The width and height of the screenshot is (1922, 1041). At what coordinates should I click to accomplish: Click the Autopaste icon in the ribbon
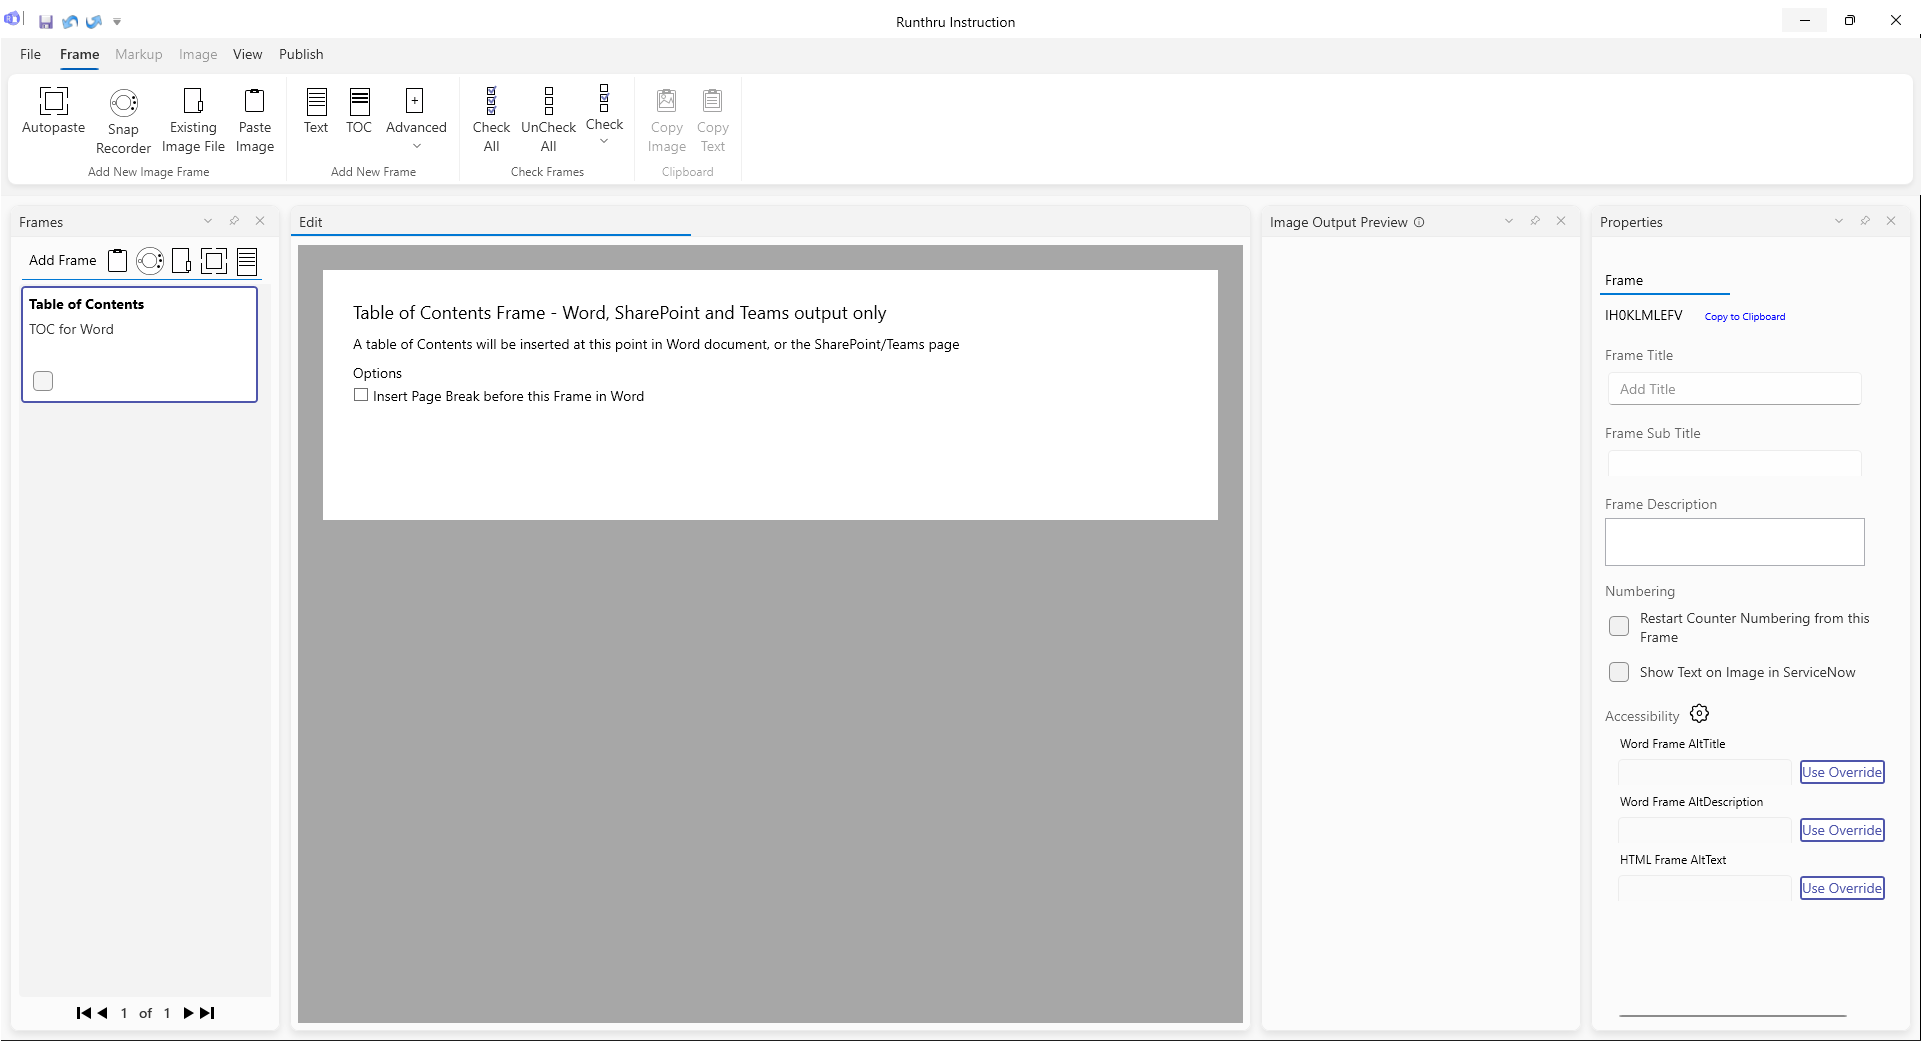53,102
